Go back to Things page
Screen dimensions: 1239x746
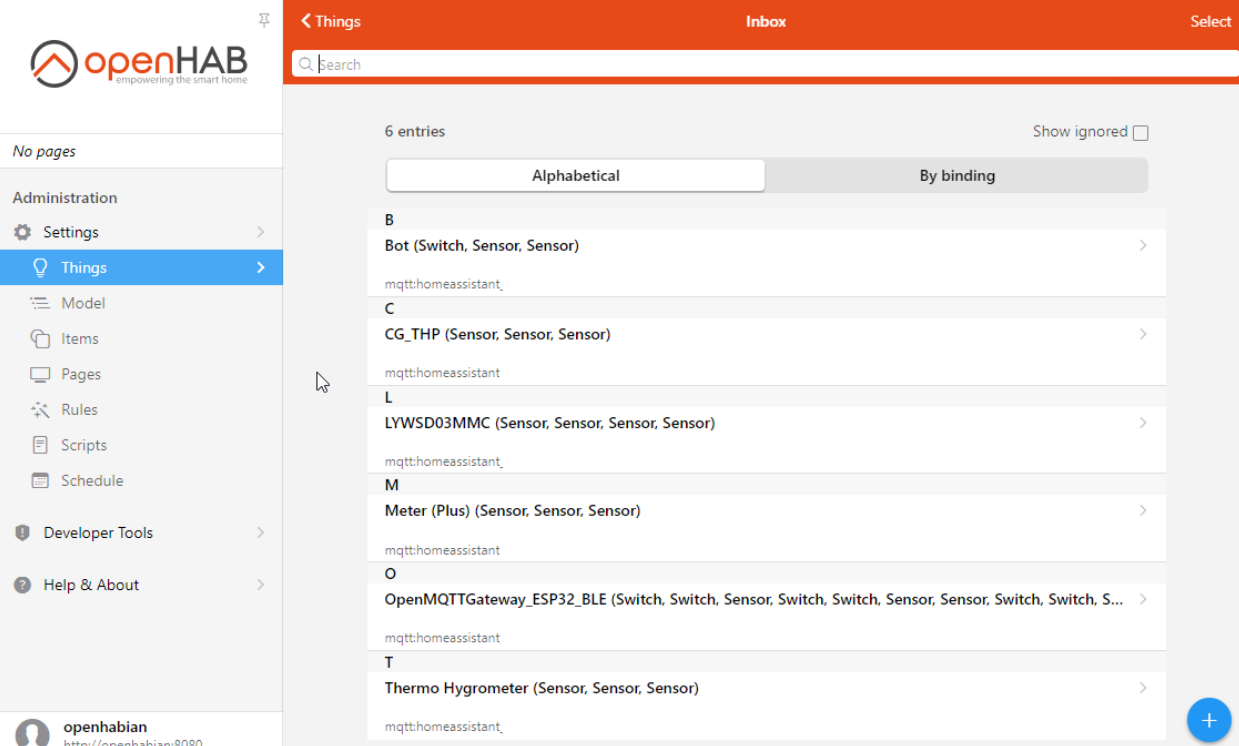331,21
